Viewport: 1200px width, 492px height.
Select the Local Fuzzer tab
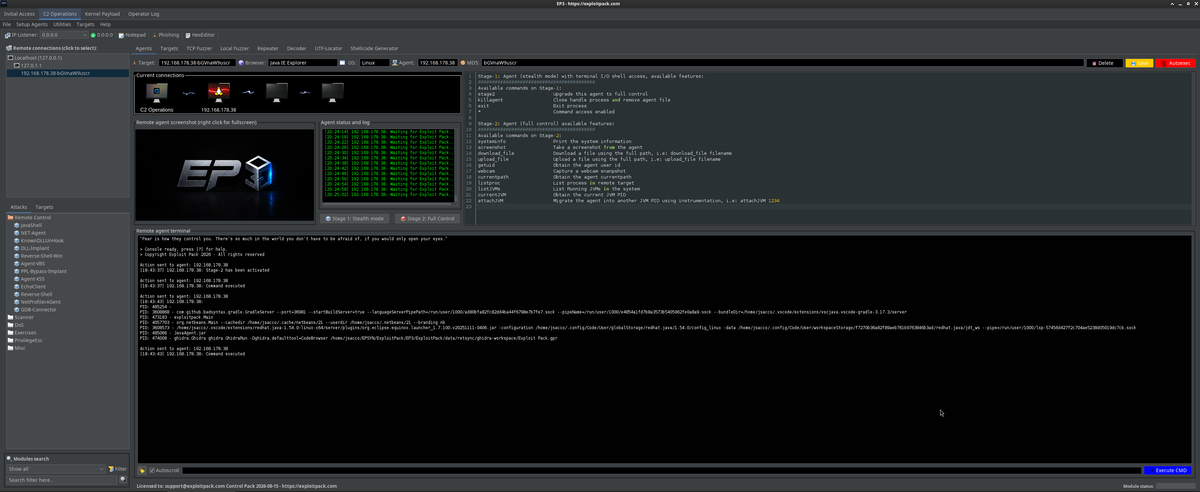tap(235, 48)
